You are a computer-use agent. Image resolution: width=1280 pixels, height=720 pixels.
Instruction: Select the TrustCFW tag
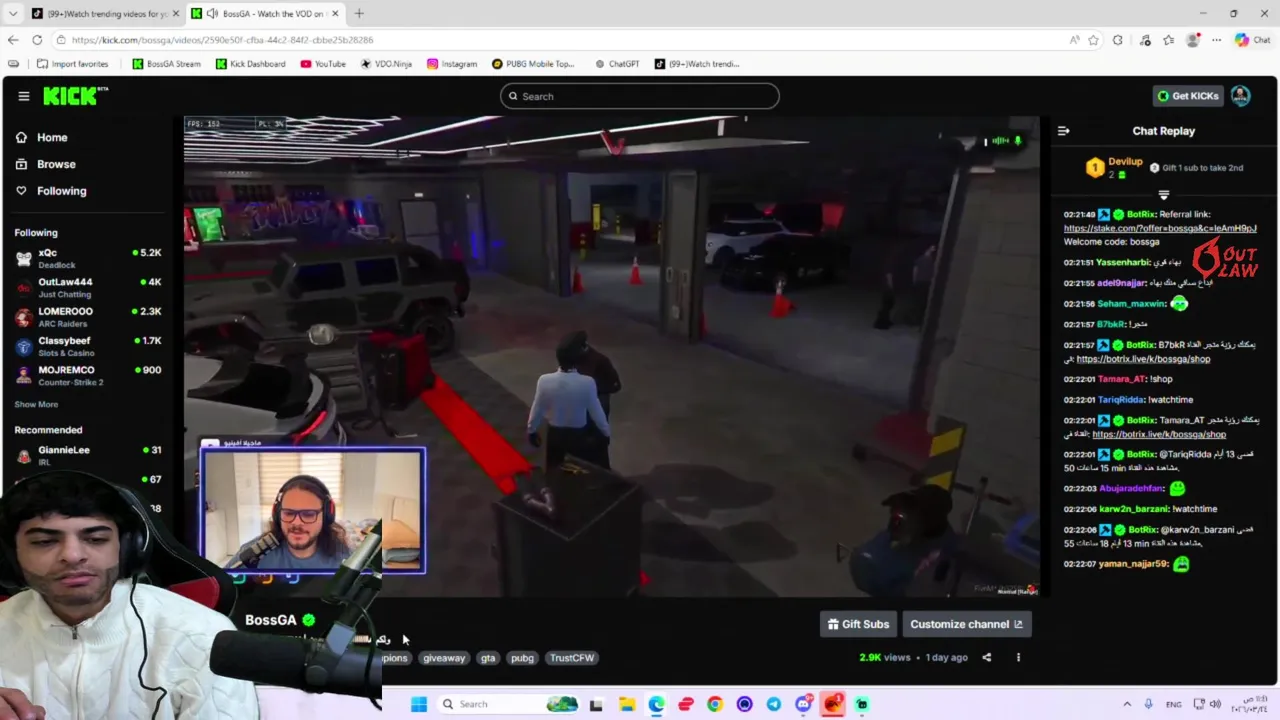(x=572, y=658)
